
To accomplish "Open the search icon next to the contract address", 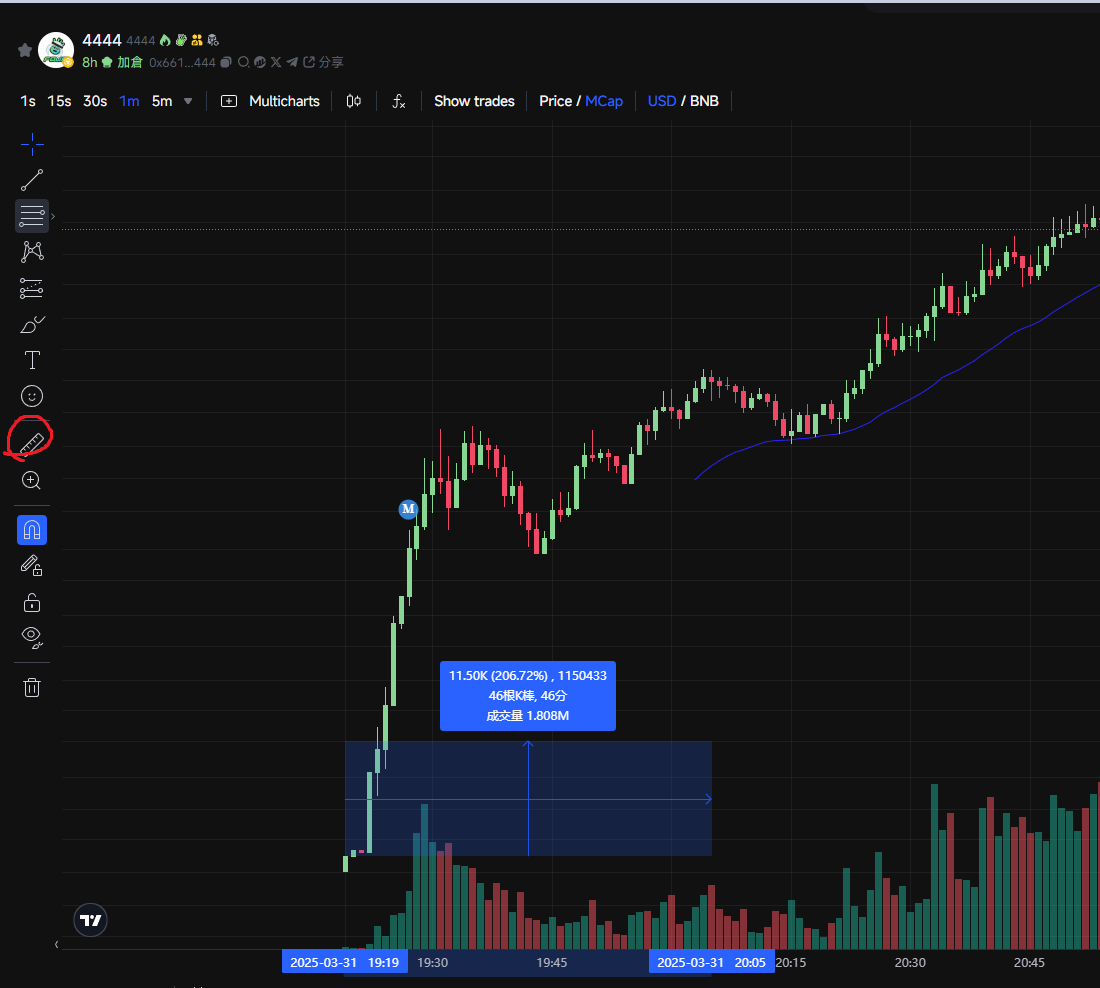I will coord(243,62).
